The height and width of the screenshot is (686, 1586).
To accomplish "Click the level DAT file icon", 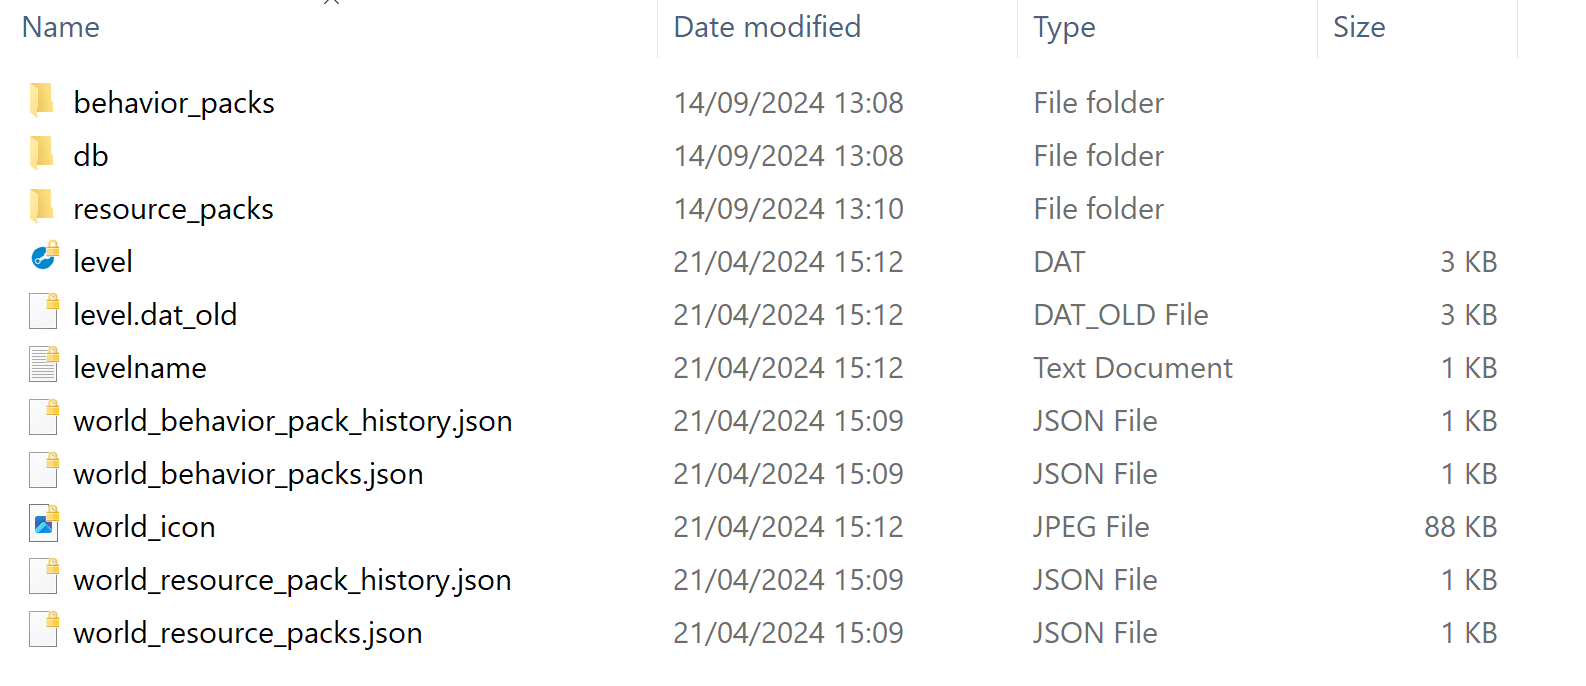I will click(44, 259).
